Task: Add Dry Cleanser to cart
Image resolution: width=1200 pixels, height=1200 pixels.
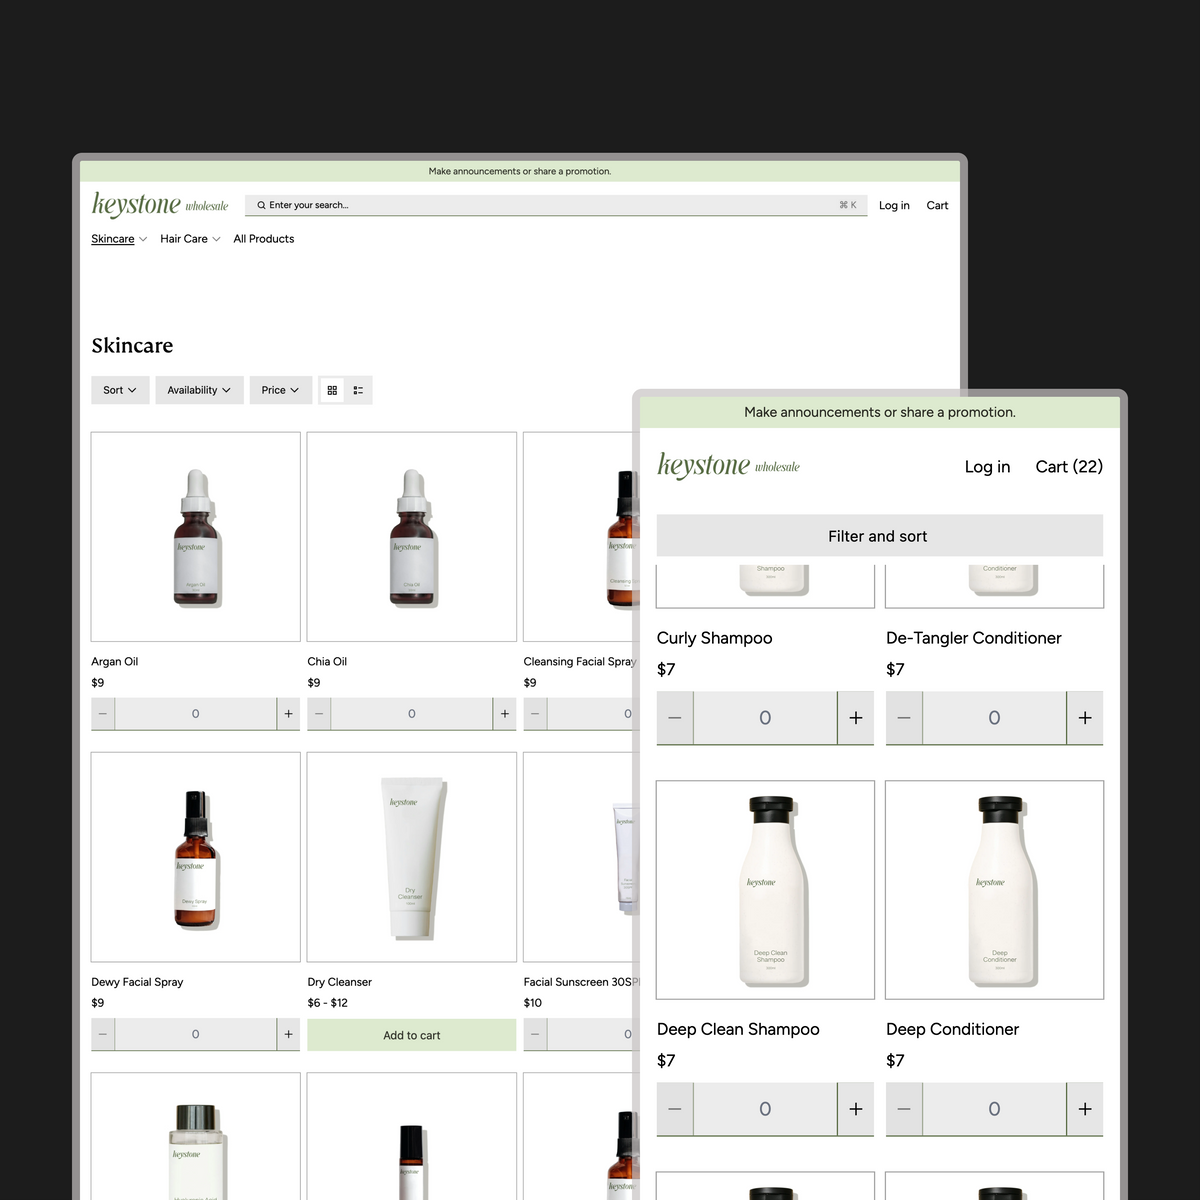Action: [x=411, y=1034]
